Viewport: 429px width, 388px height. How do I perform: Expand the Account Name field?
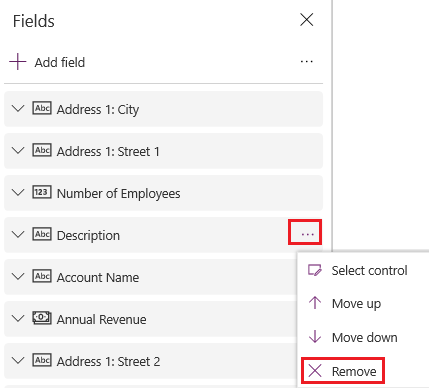pyautogui.click(x=18, y=276)
